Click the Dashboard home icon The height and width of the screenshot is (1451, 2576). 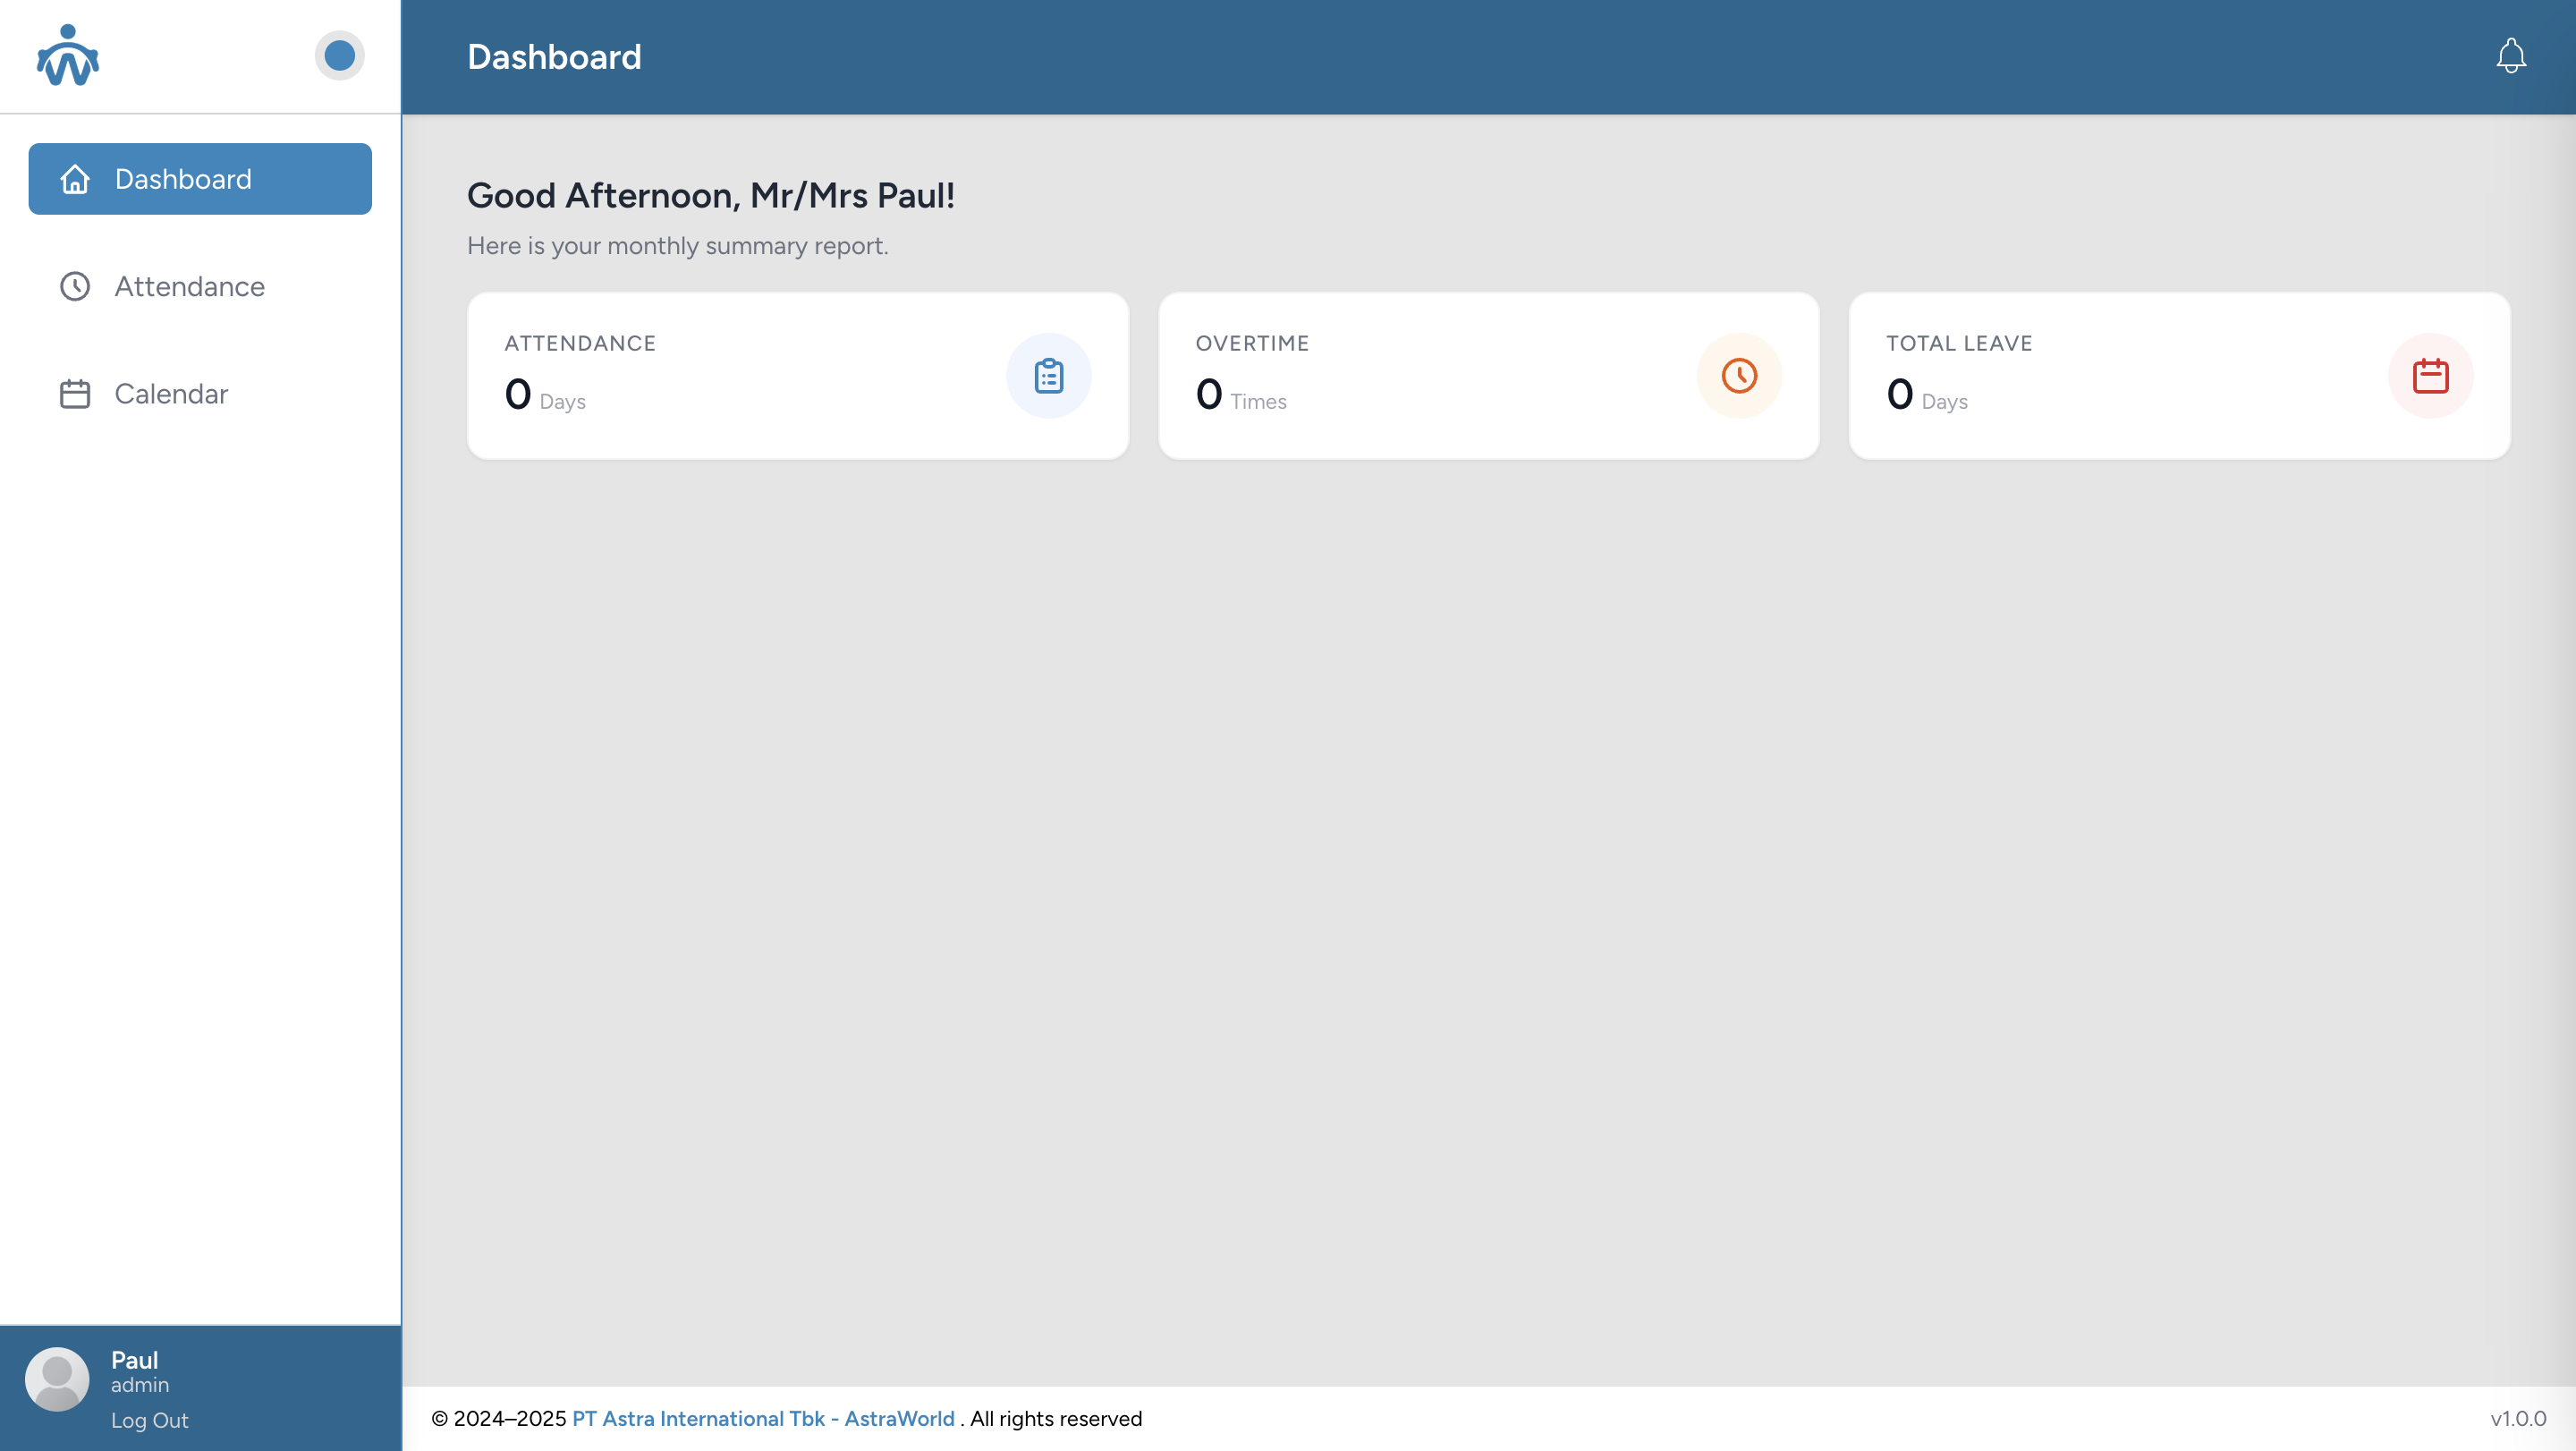coord(75,179)
